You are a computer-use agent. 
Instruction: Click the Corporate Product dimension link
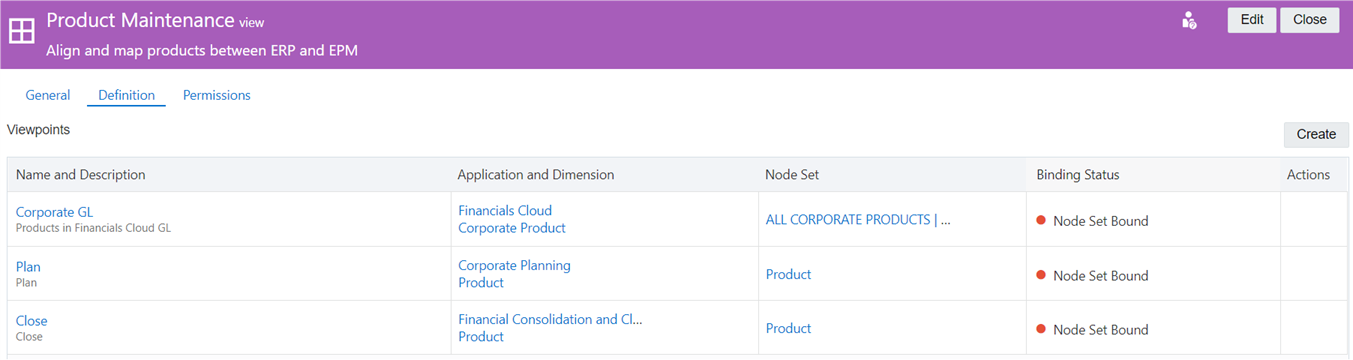[x=512, y=228]
